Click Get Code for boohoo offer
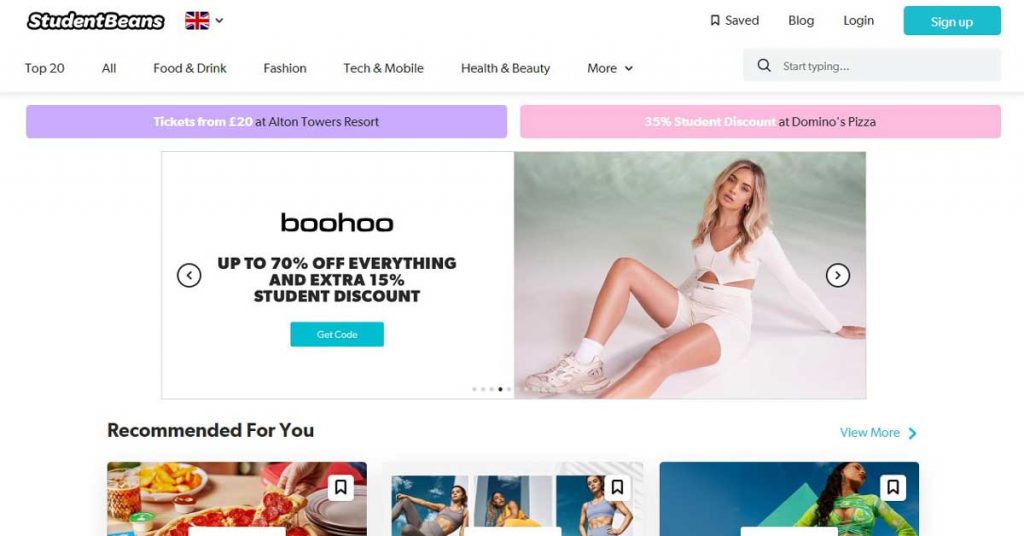 pyautogui.click(x=337, y=334)
